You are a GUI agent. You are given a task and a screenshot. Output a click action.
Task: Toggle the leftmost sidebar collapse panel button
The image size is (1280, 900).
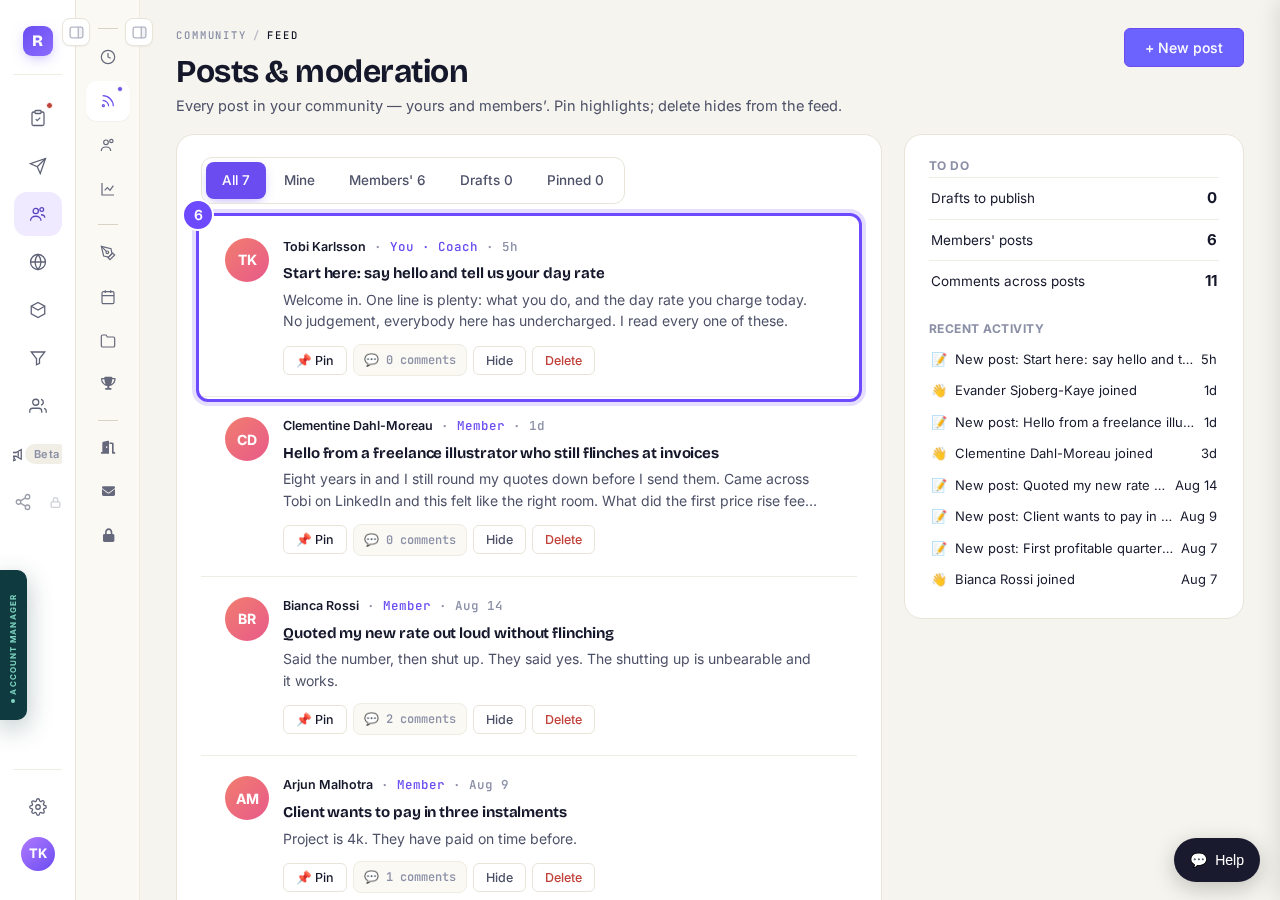[x=76, y=32]
